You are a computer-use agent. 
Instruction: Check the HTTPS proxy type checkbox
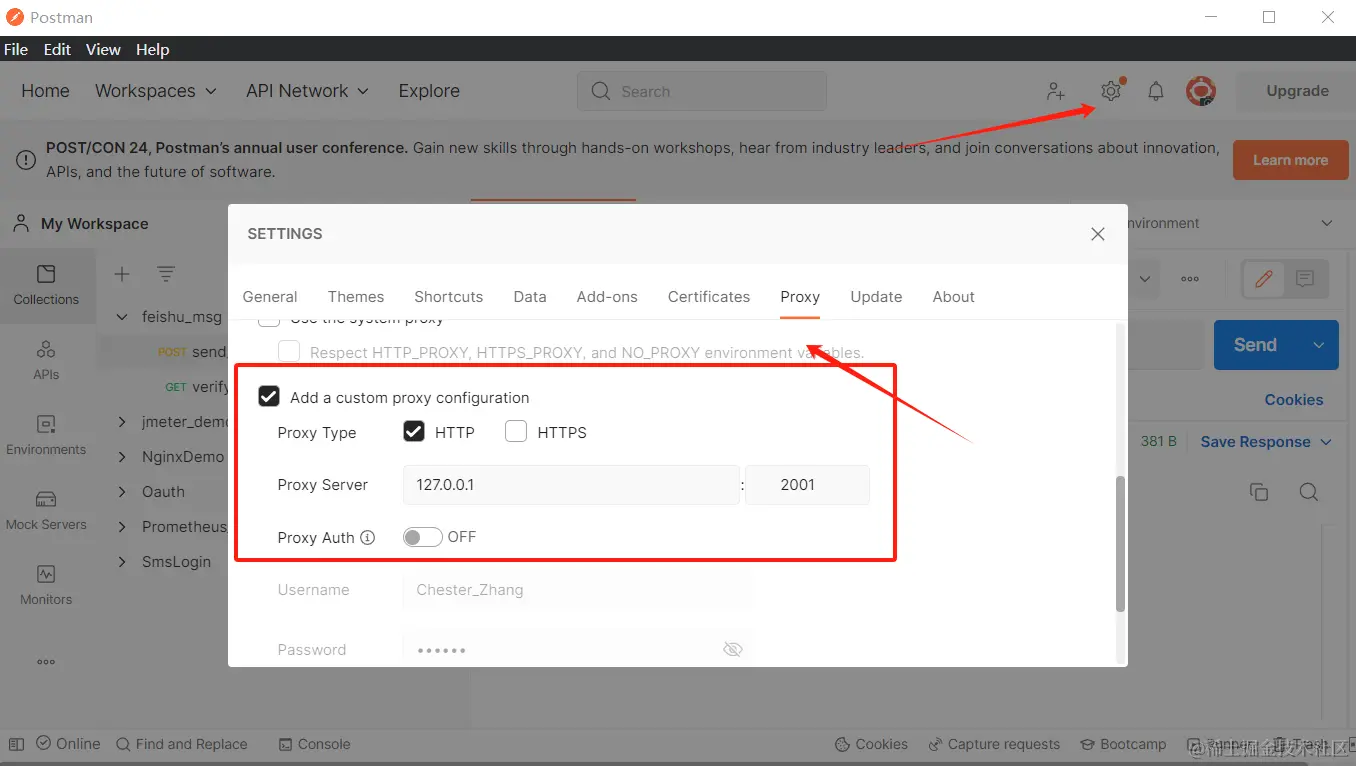tap(516, 432)
